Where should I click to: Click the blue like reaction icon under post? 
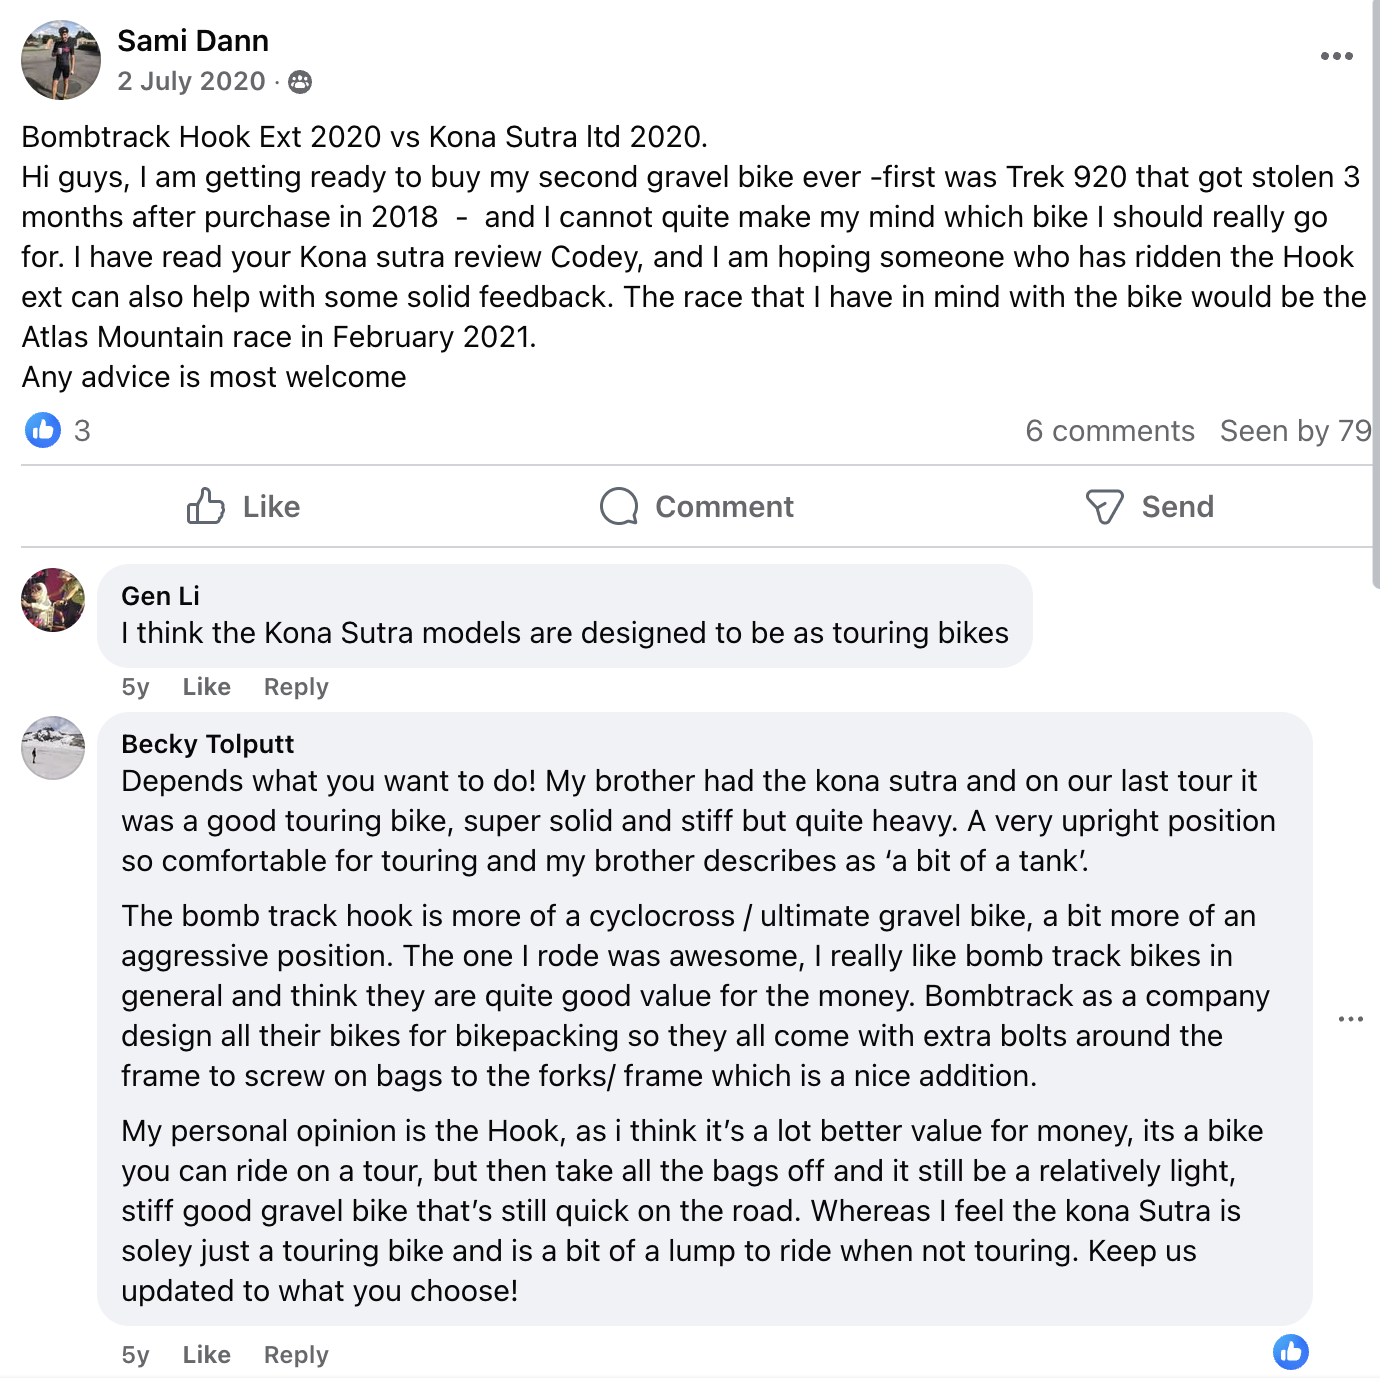tap(43, 430)
